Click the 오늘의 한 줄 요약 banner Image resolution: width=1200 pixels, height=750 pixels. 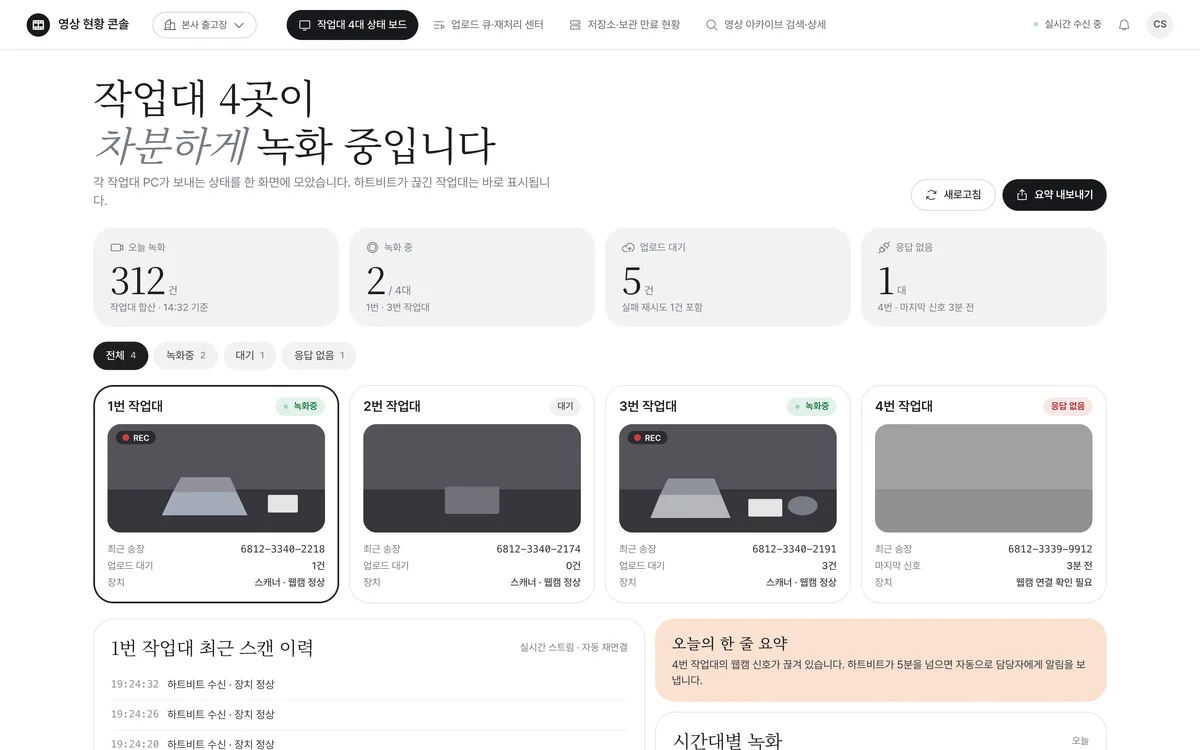click(881, 660)
